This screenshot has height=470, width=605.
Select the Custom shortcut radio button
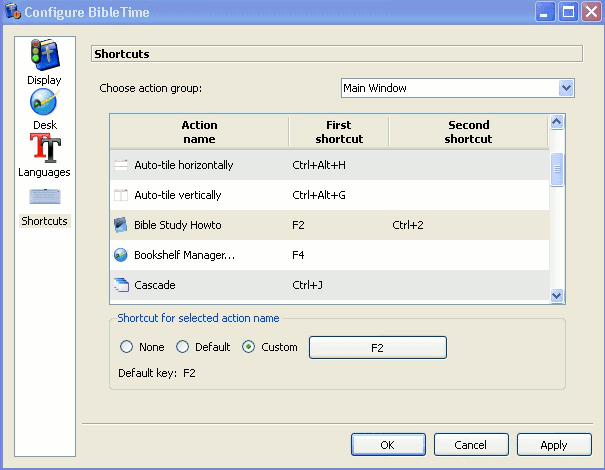coord(248,347)
